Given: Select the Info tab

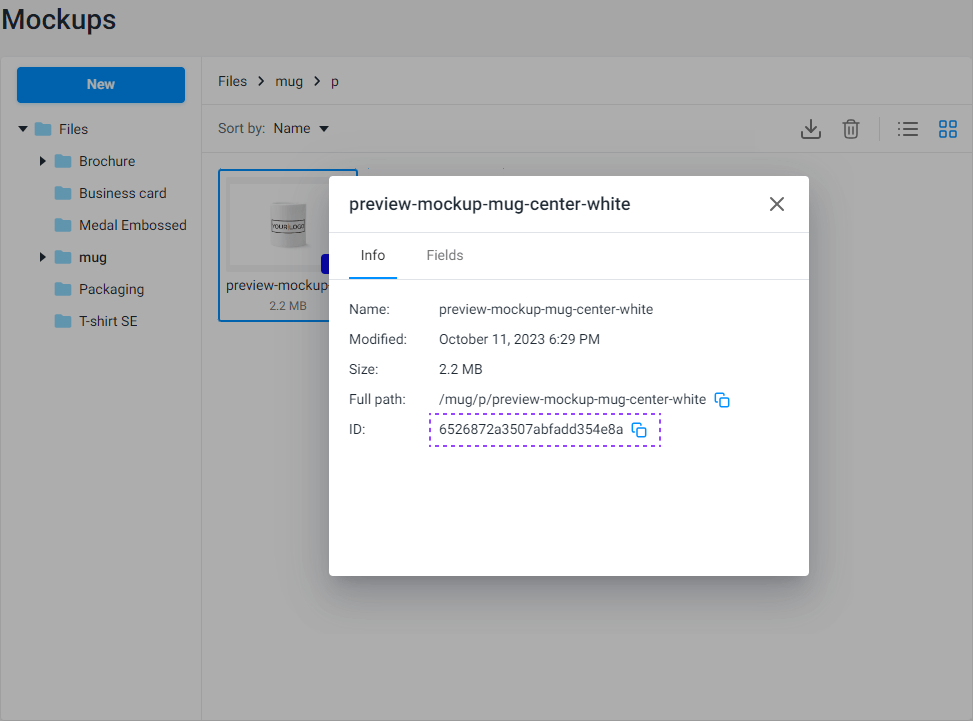Looking at the screenshot, I should click(373, 256).
